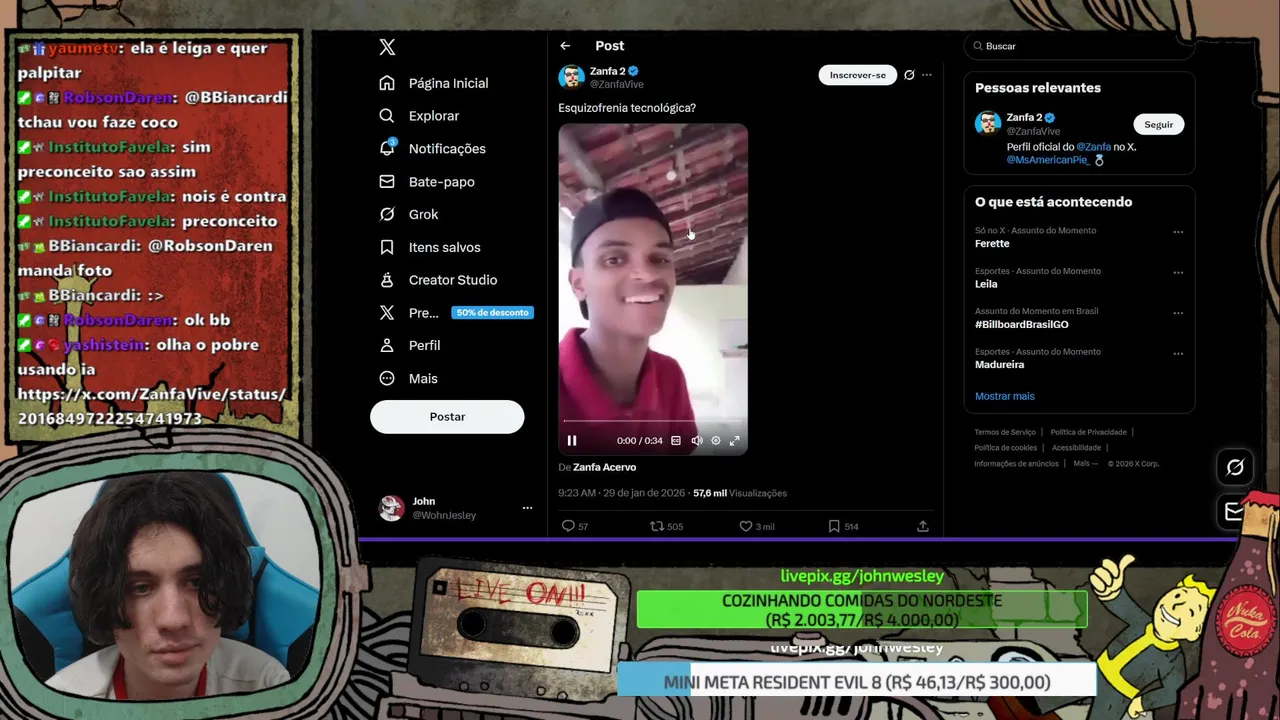Click the share icon on the post
Screen dimensions: 1280x720
pyautogui.click(x=922, y=526)
